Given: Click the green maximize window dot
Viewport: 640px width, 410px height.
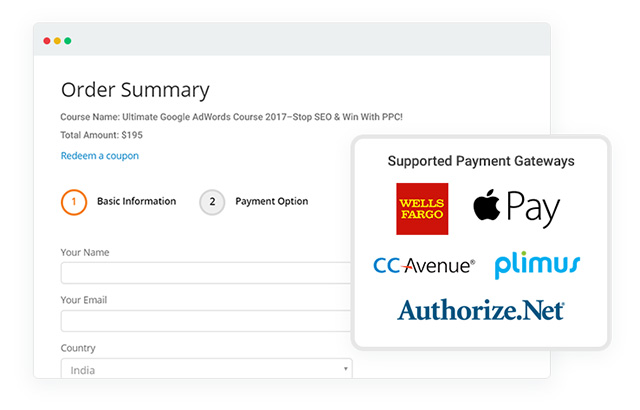Looking at the screenshot, I should (68, 41).
